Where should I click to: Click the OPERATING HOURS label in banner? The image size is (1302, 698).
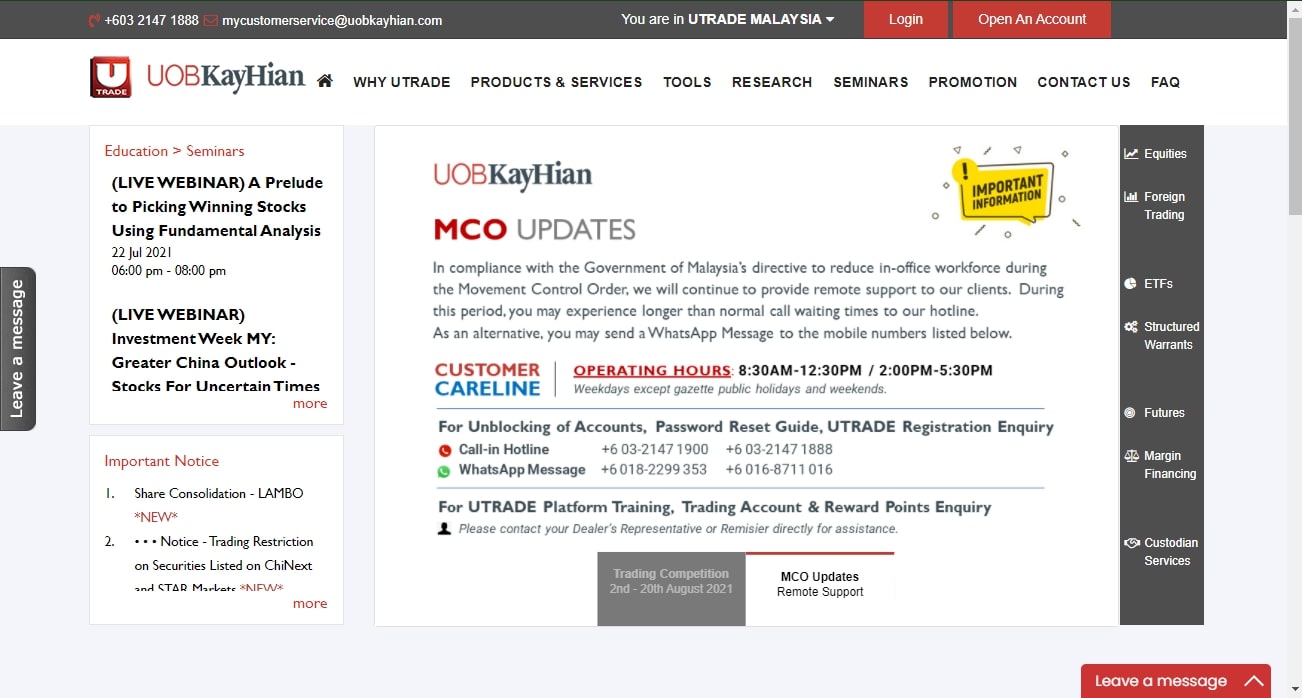(x=652, y=371)
